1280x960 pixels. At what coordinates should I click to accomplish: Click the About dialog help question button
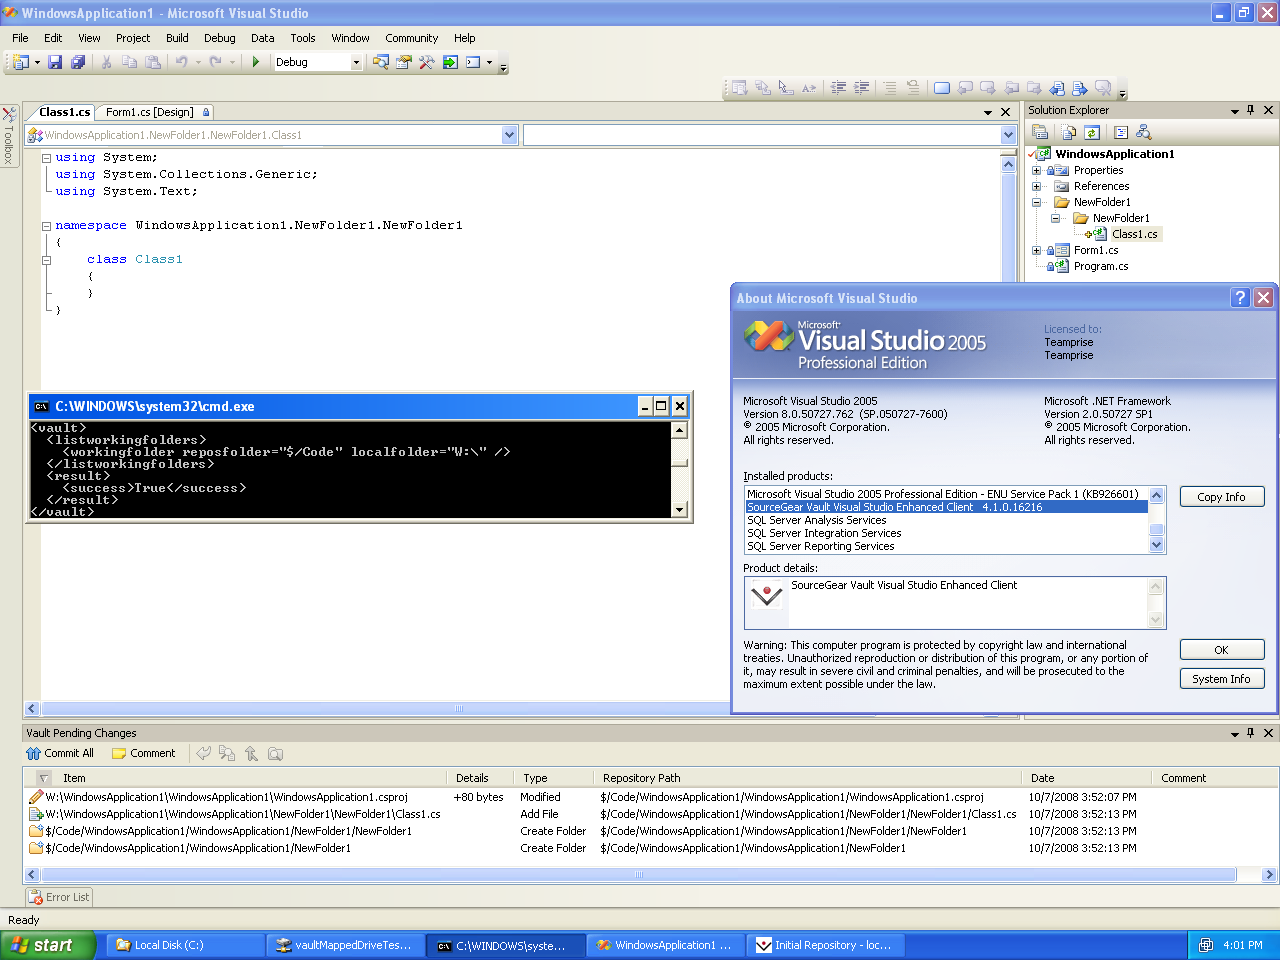click(x=1240, y=297)
